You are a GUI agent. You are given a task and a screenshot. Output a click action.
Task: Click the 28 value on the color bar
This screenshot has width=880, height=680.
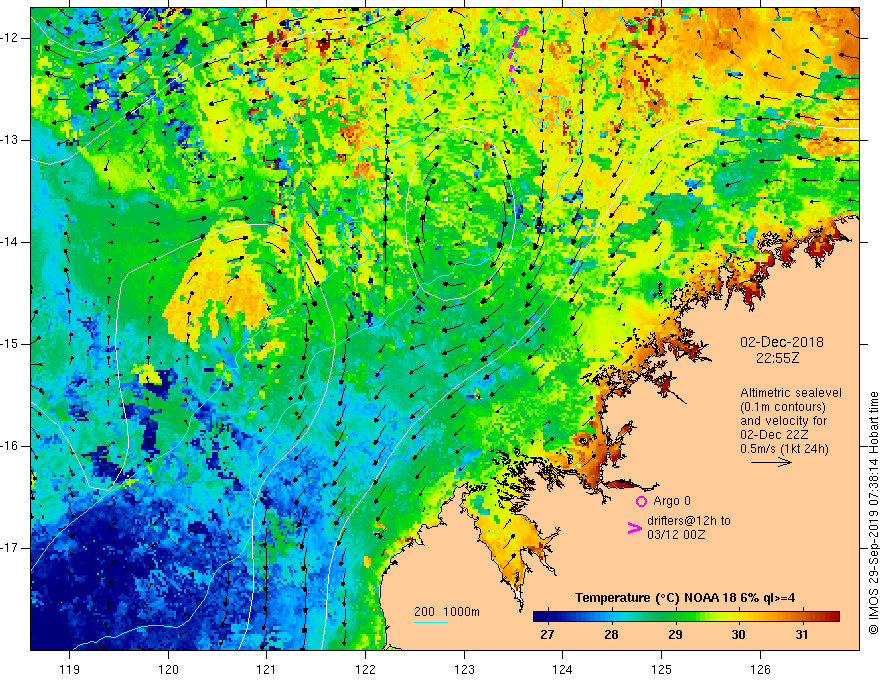click(611, 635)
